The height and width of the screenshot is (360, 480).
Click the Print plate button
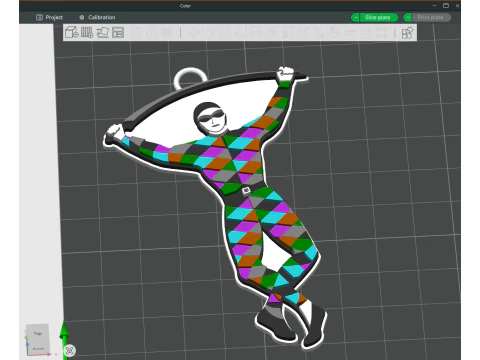pyautogui.click(x=431, y=17)
